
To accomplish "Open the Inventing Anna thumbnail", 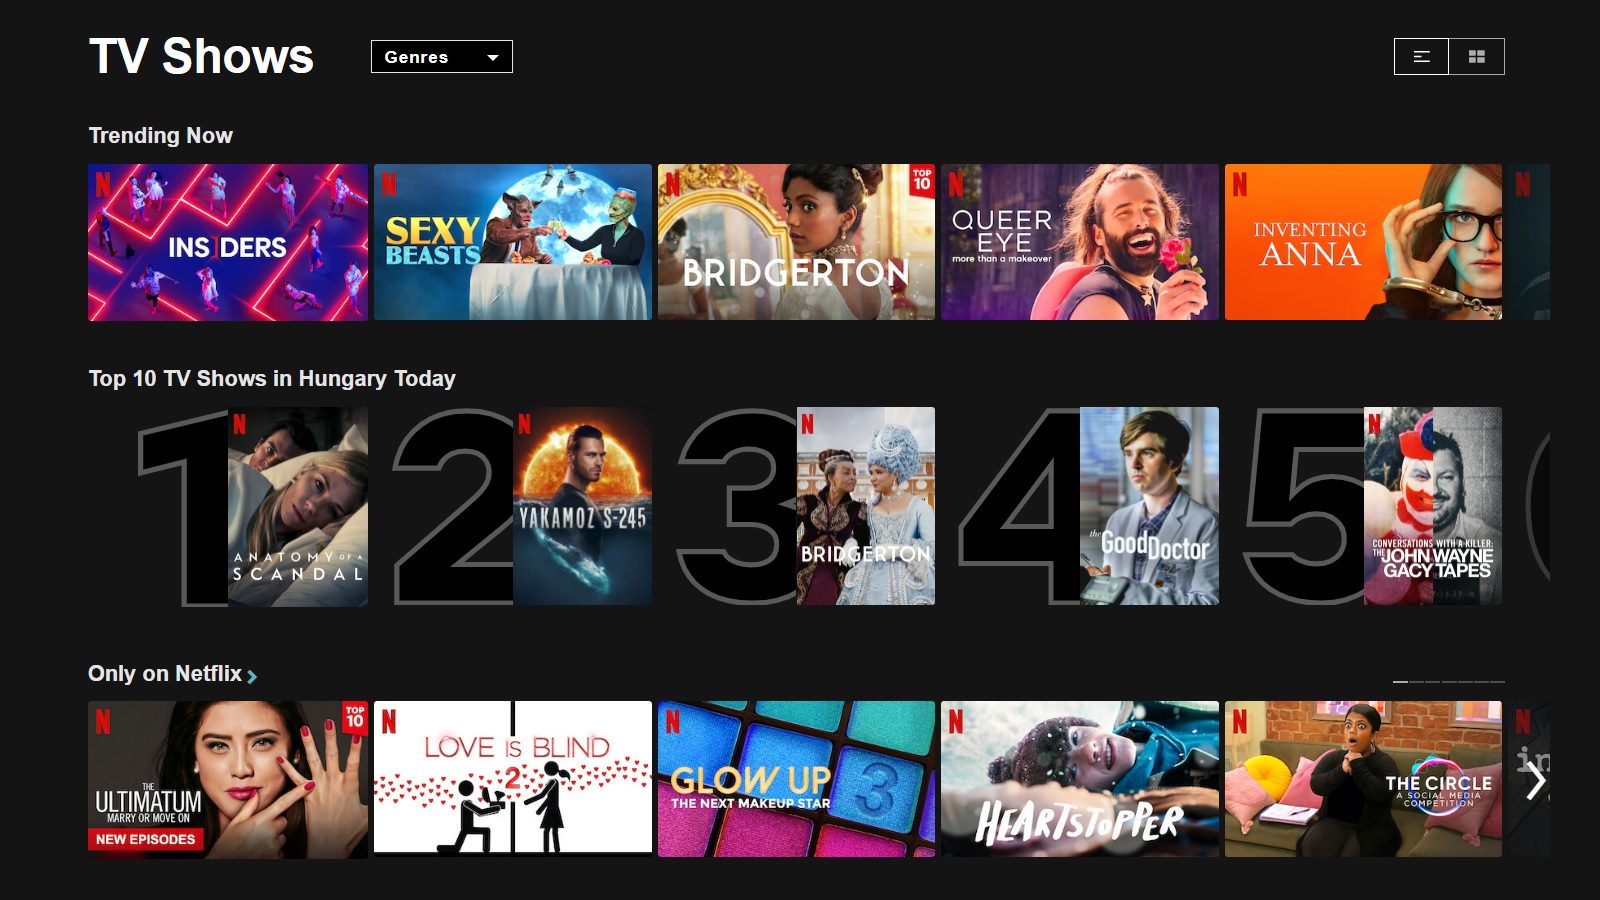I will pos(1363,242).
